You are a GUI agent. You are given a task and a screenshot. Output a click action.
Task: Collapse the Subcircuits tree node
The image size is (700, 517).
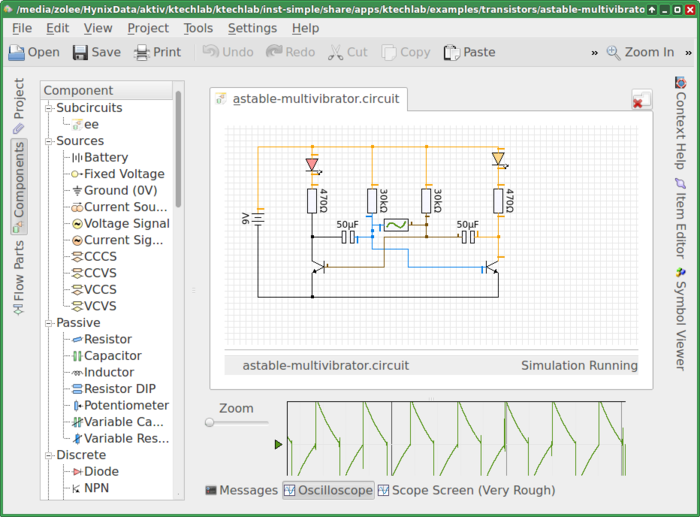pos(49,107)
